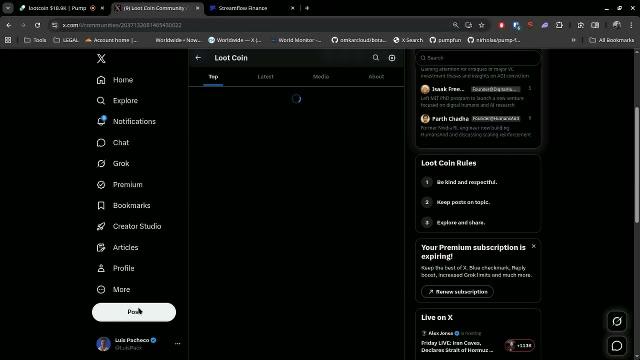The width and height of the screenshot is (640, 360).
Task: Open options dots for Isaak Free...
Action: [x=530, y=89]
